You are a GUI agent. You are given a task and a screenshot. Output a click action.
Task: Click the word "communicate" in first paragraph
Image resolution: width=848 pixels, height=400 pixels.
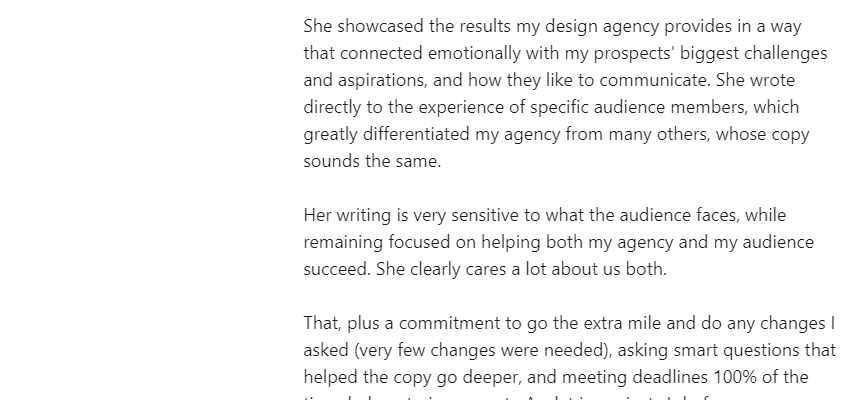654,80
